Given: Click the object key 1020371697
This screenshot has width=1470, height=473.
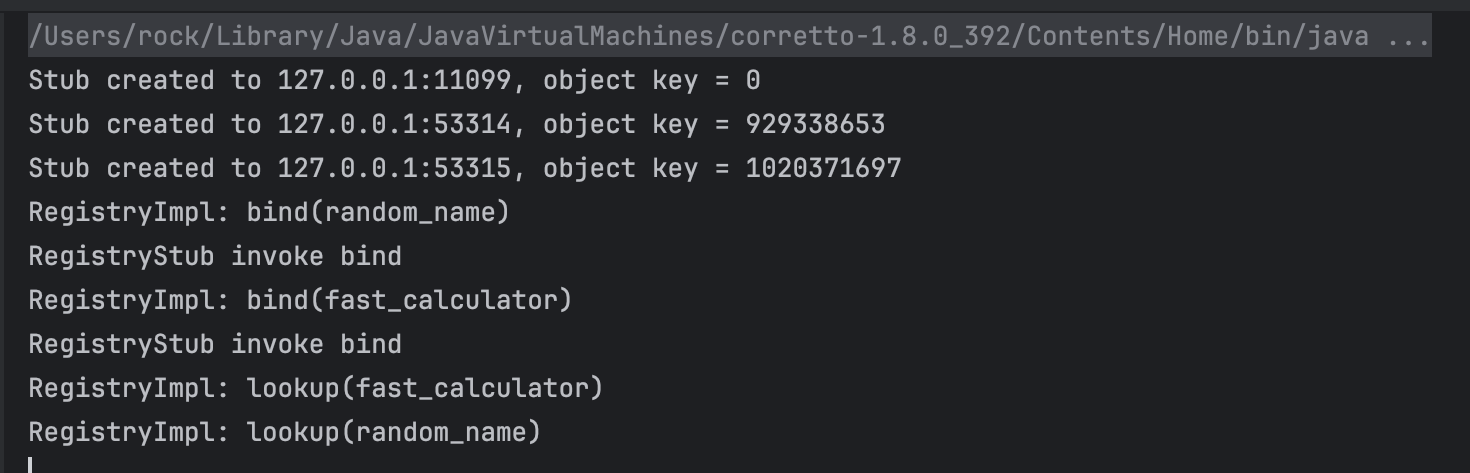Looking at the screenshot, I should pyautogui.click(x=823, y=169).
